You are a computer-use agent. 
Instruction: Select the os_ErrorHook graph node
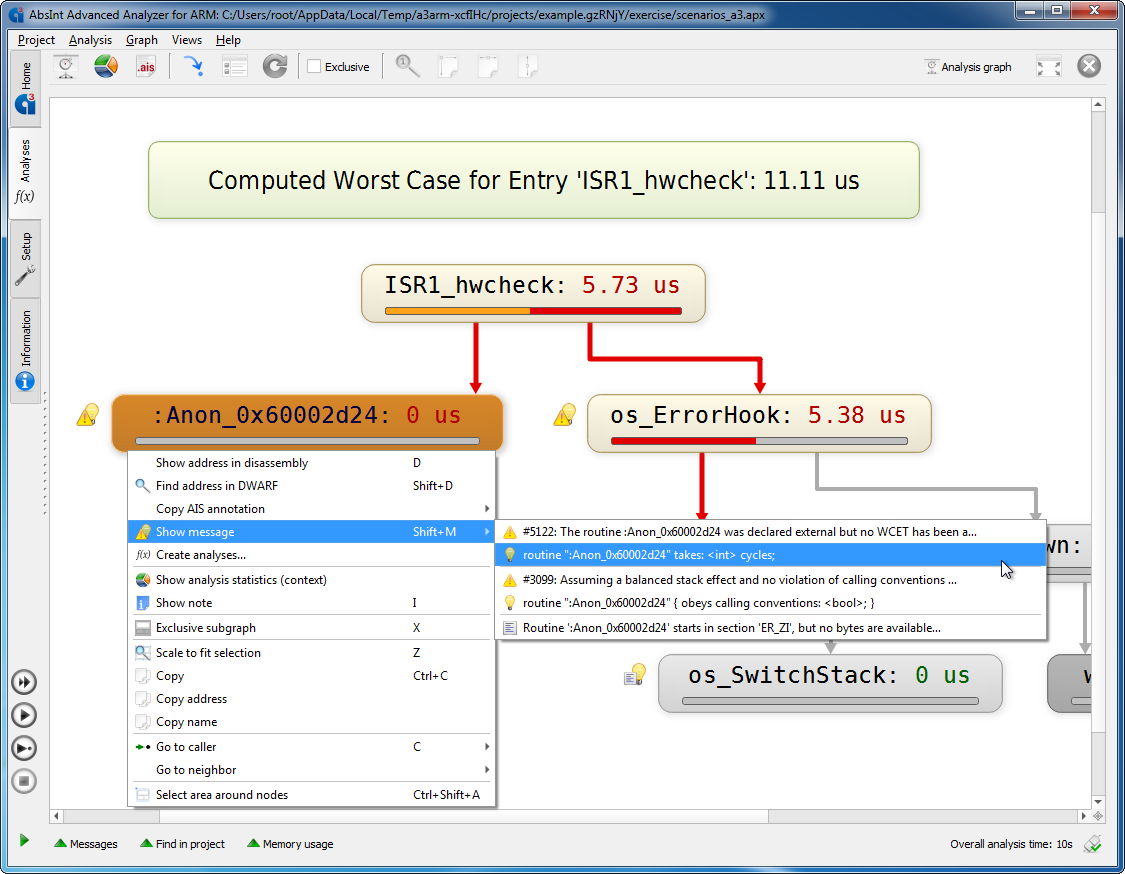759,423
